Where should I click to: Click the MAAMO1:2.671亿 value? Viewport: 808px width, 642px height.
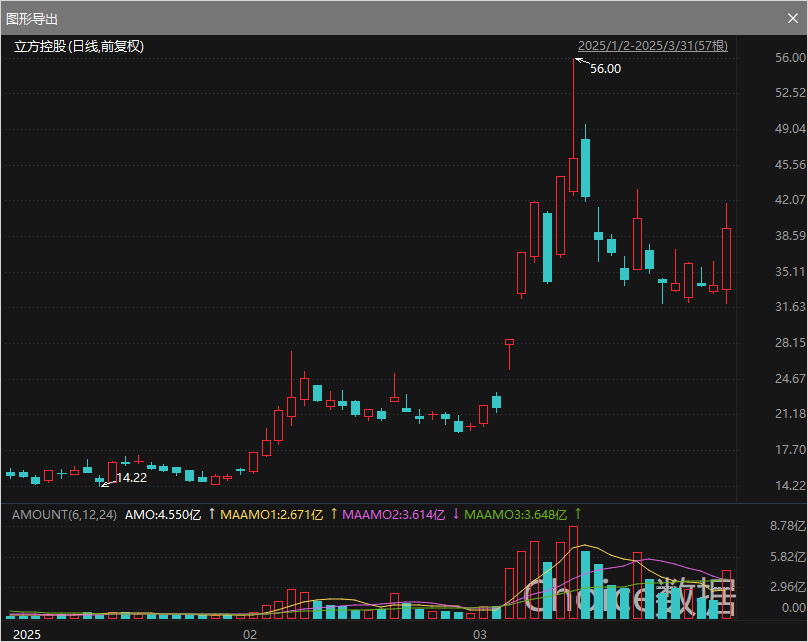coord(272,515)
